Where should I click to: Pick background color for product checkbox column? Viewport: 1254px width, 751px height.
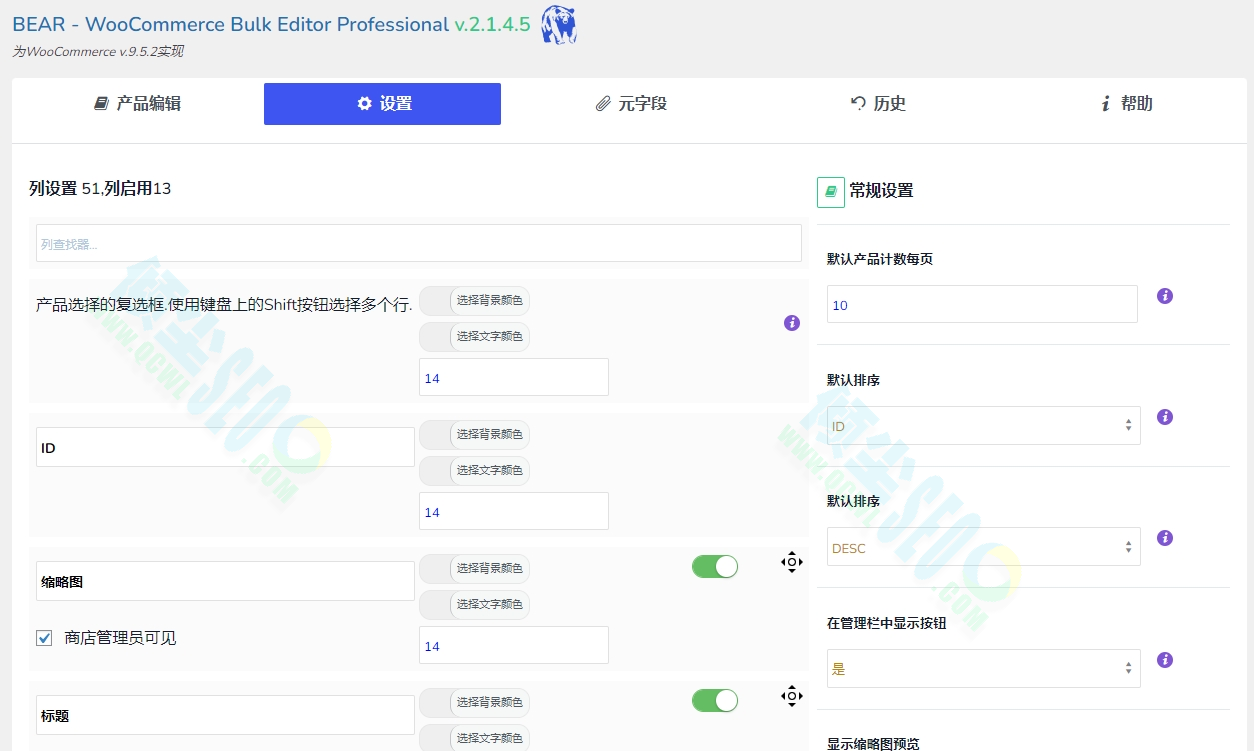point(475,301)
